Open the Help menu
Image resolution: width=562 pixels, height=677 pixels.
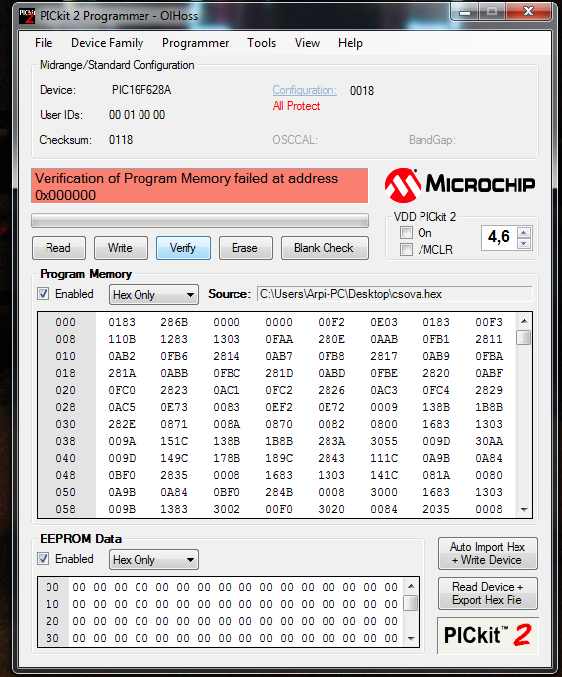click(x=350, y=43)
